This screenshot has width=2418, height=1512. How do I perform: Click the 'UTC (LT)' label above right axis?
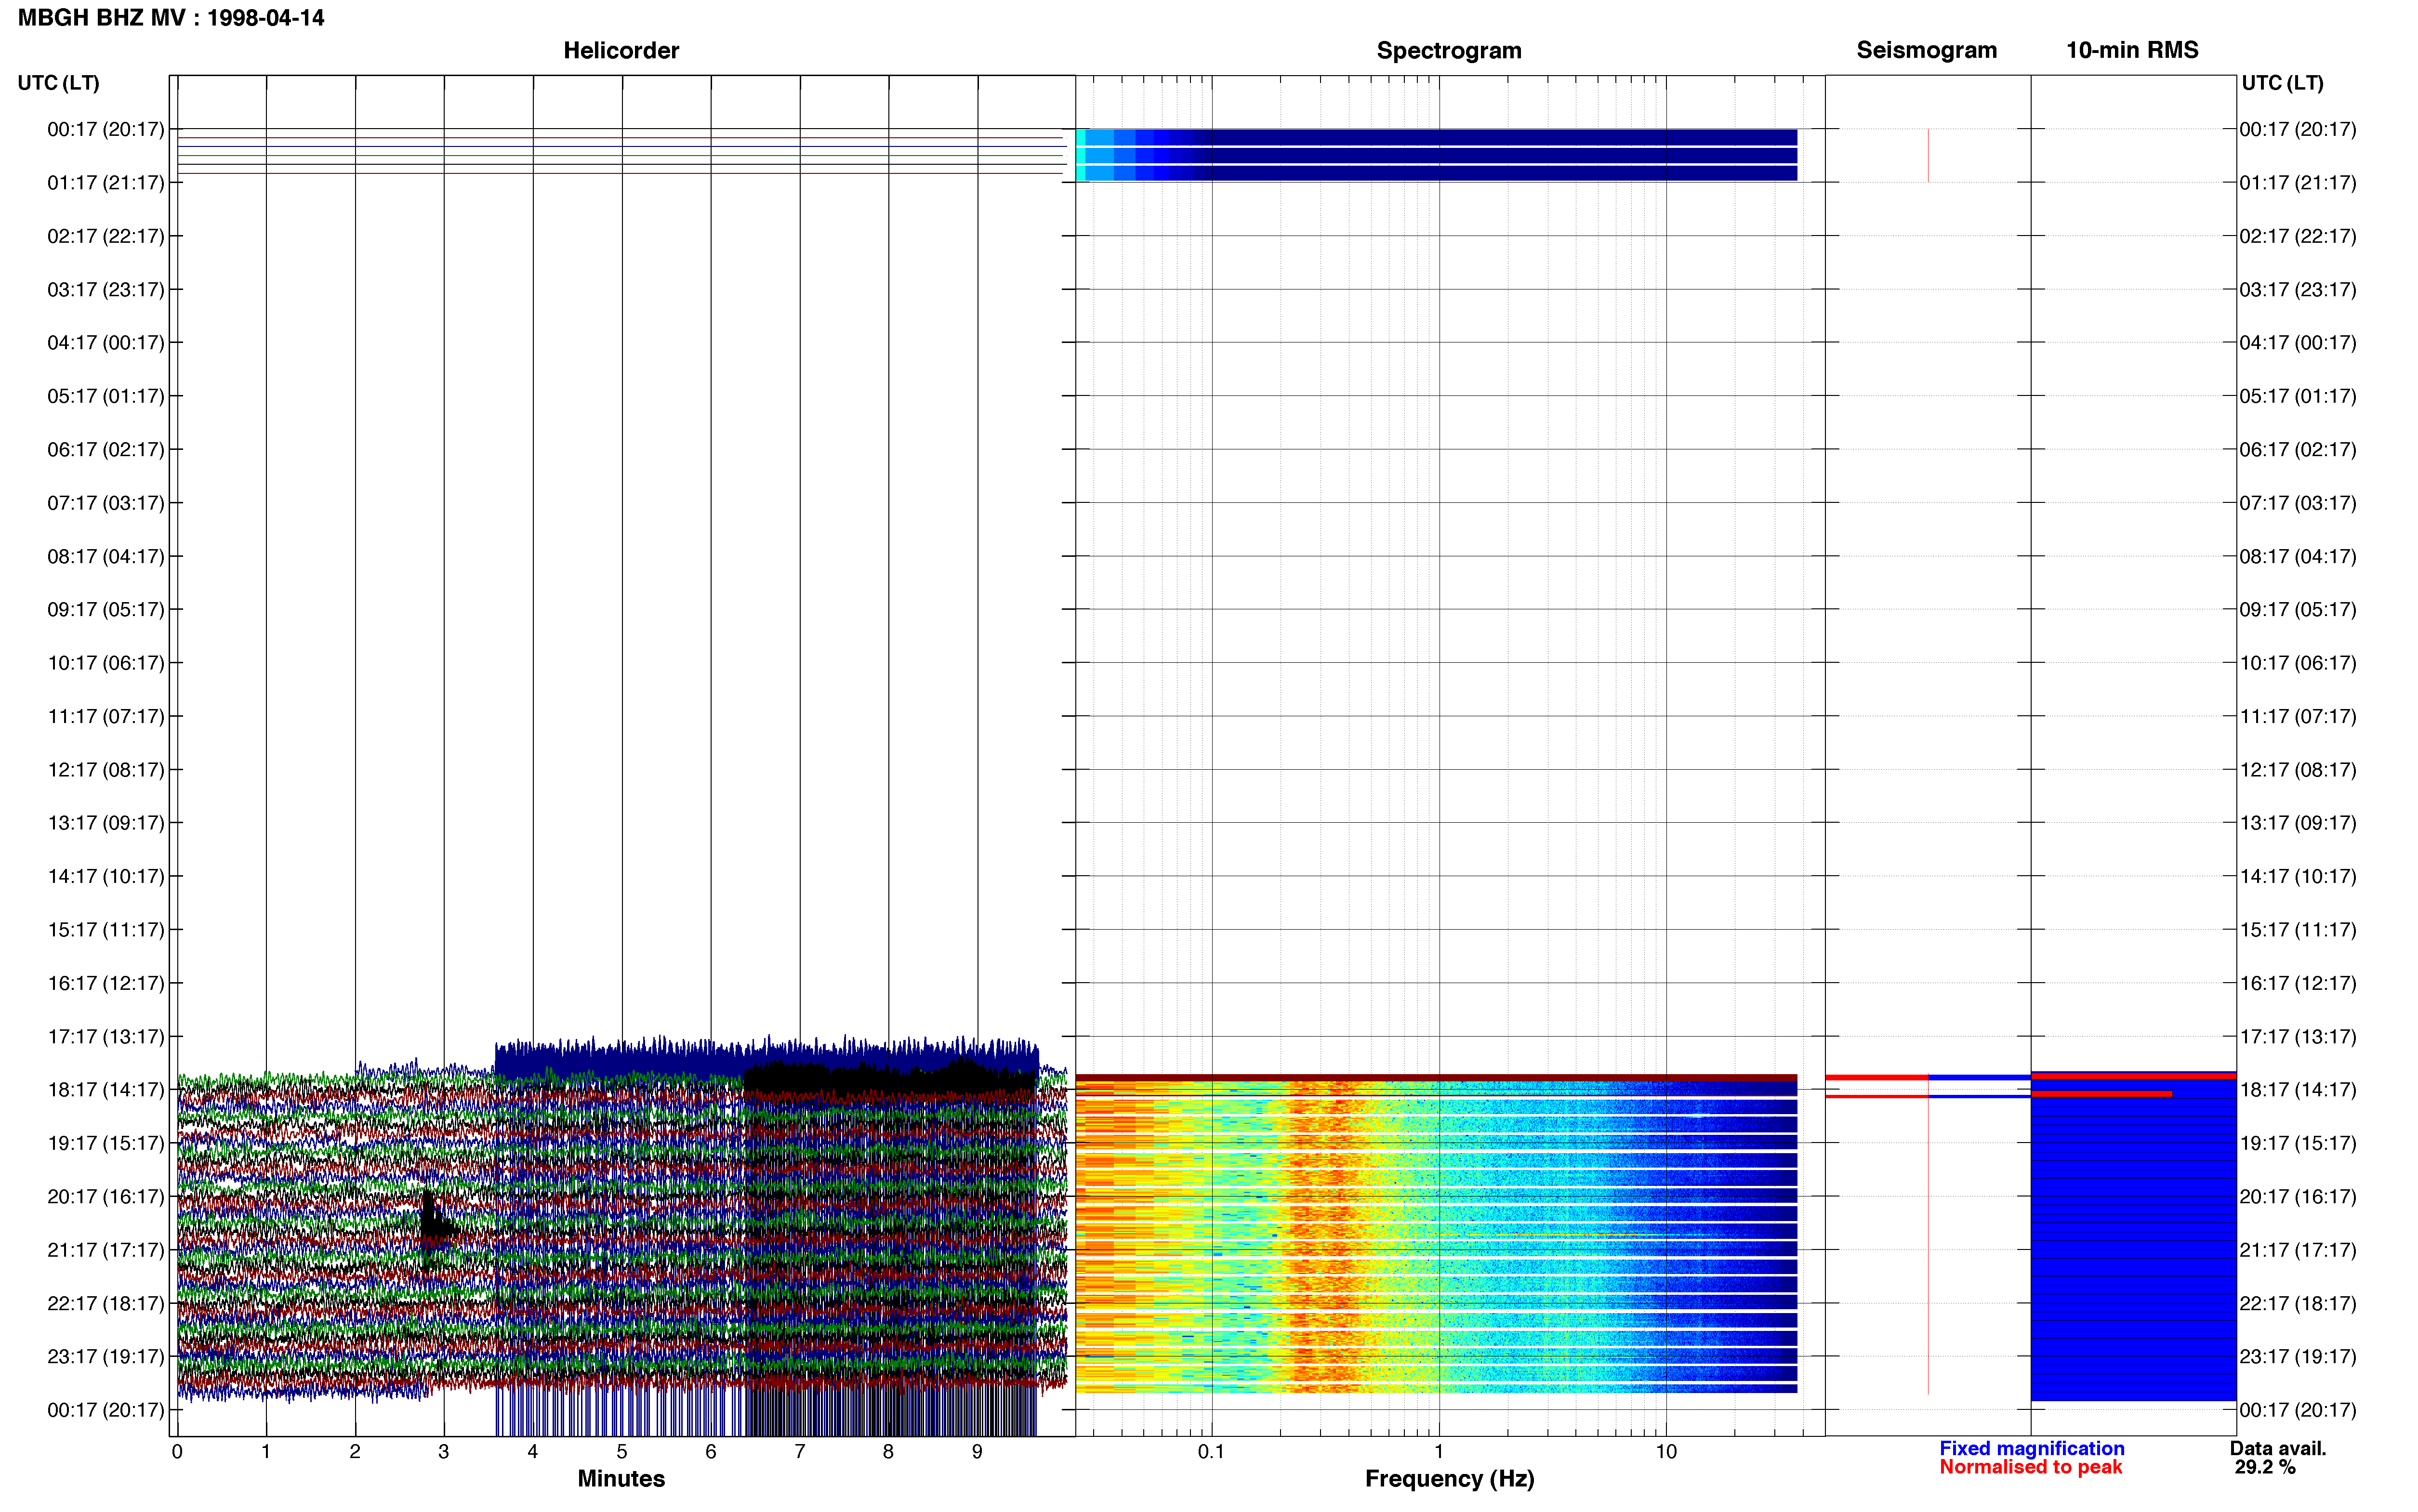coord(2282,83)
